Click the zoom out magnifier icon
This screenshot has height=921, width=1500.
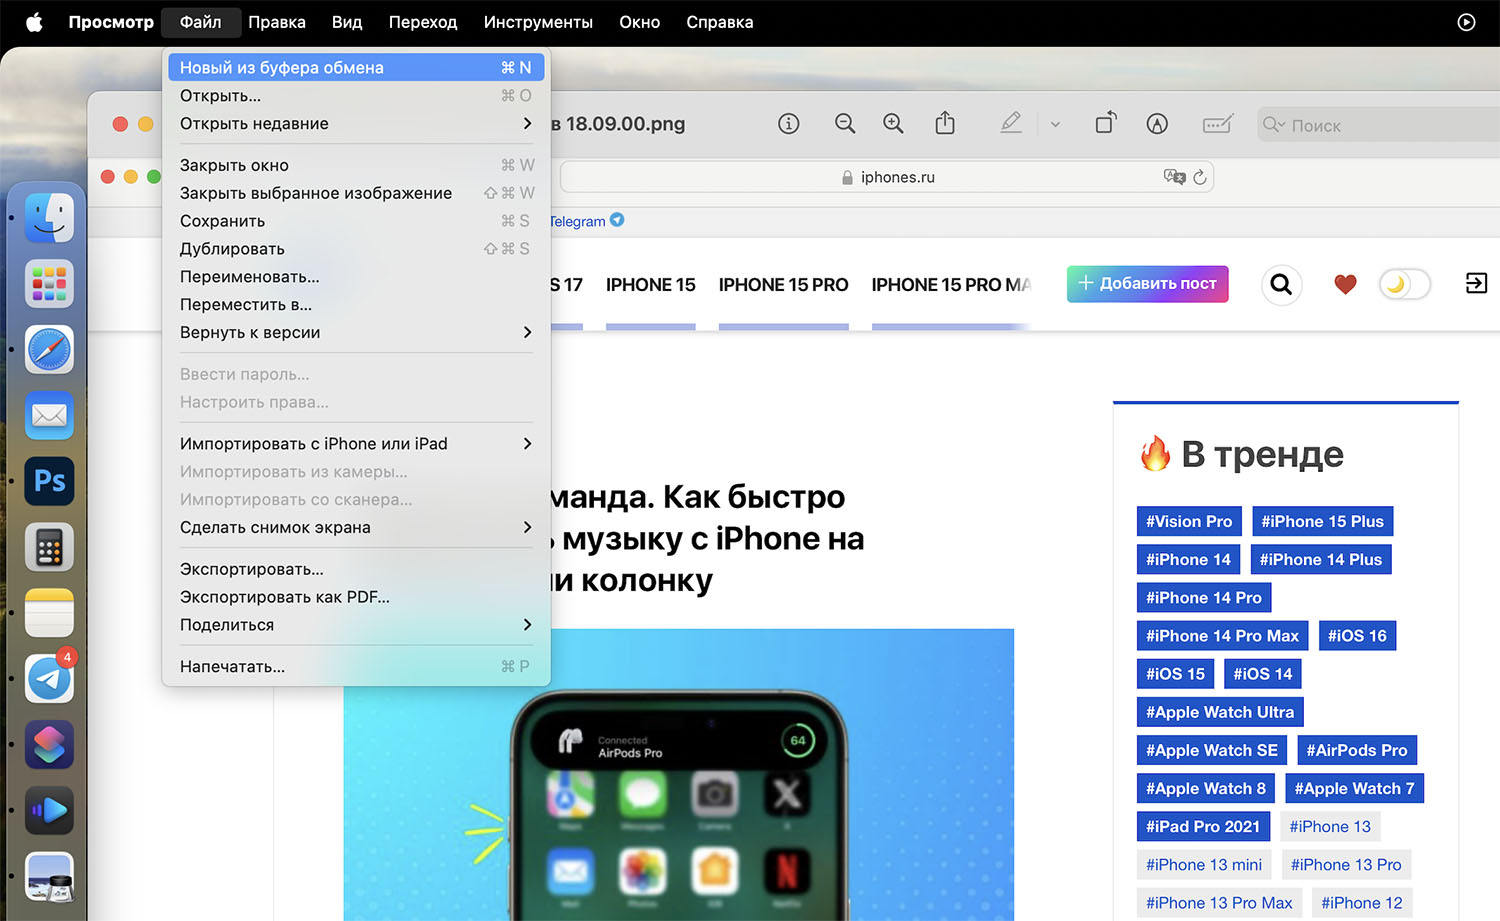coord(845,124)
